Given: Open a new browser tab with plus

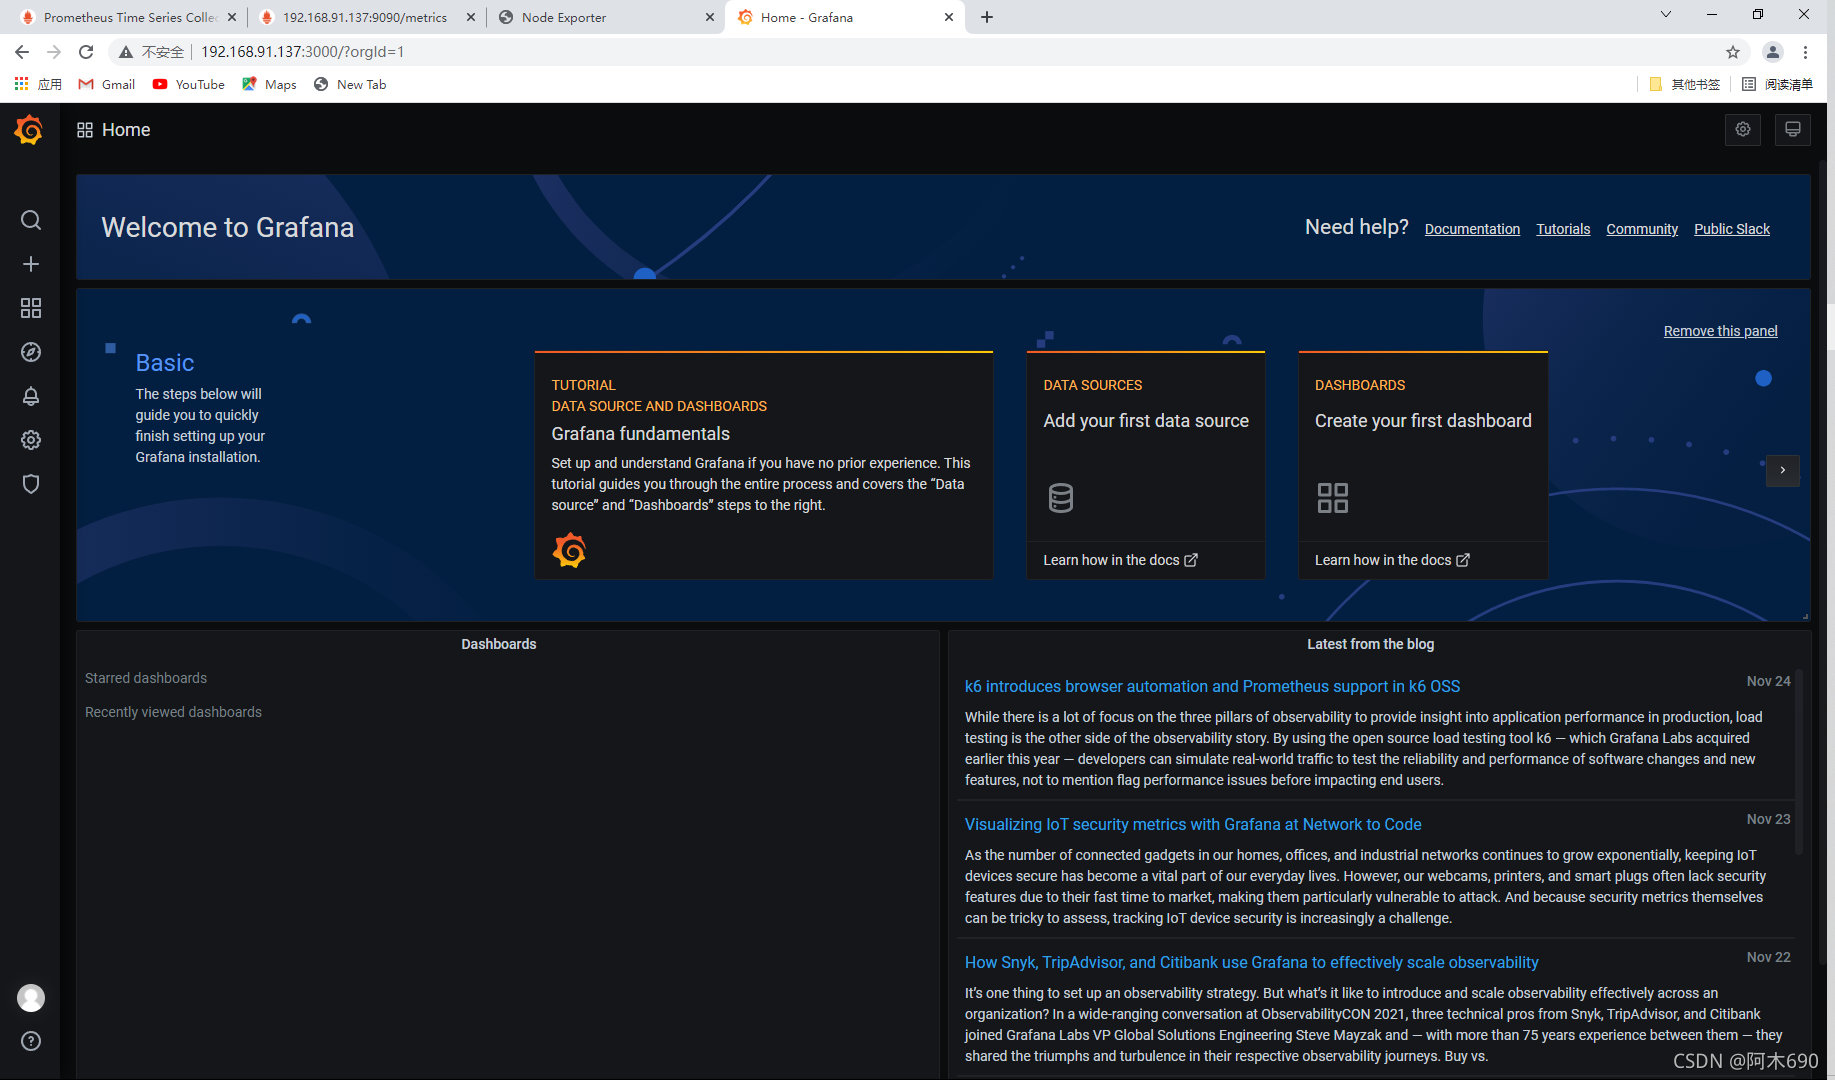Looking at the screenshot, I should 987,17.
